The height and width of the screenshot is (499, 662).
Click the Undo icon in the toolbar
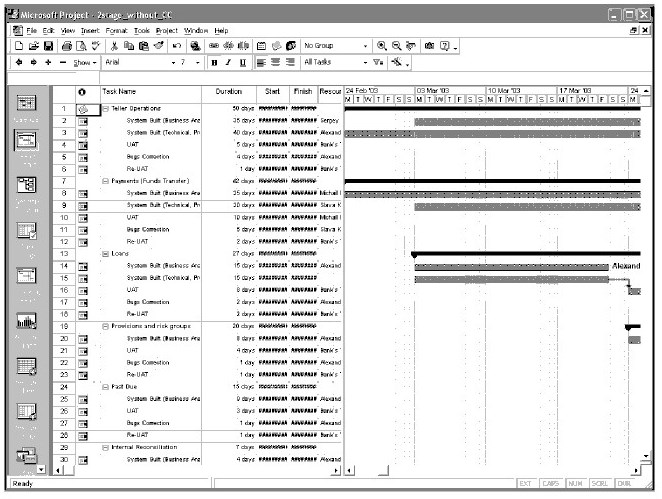(176, 46)
